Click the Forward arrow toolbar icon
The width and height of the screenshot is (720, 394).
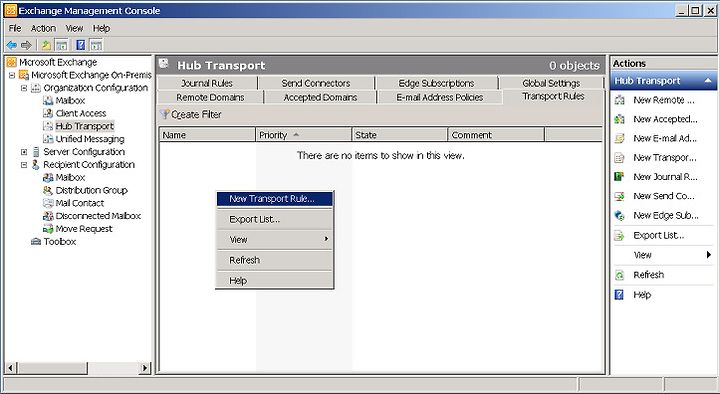coord(26,45)
